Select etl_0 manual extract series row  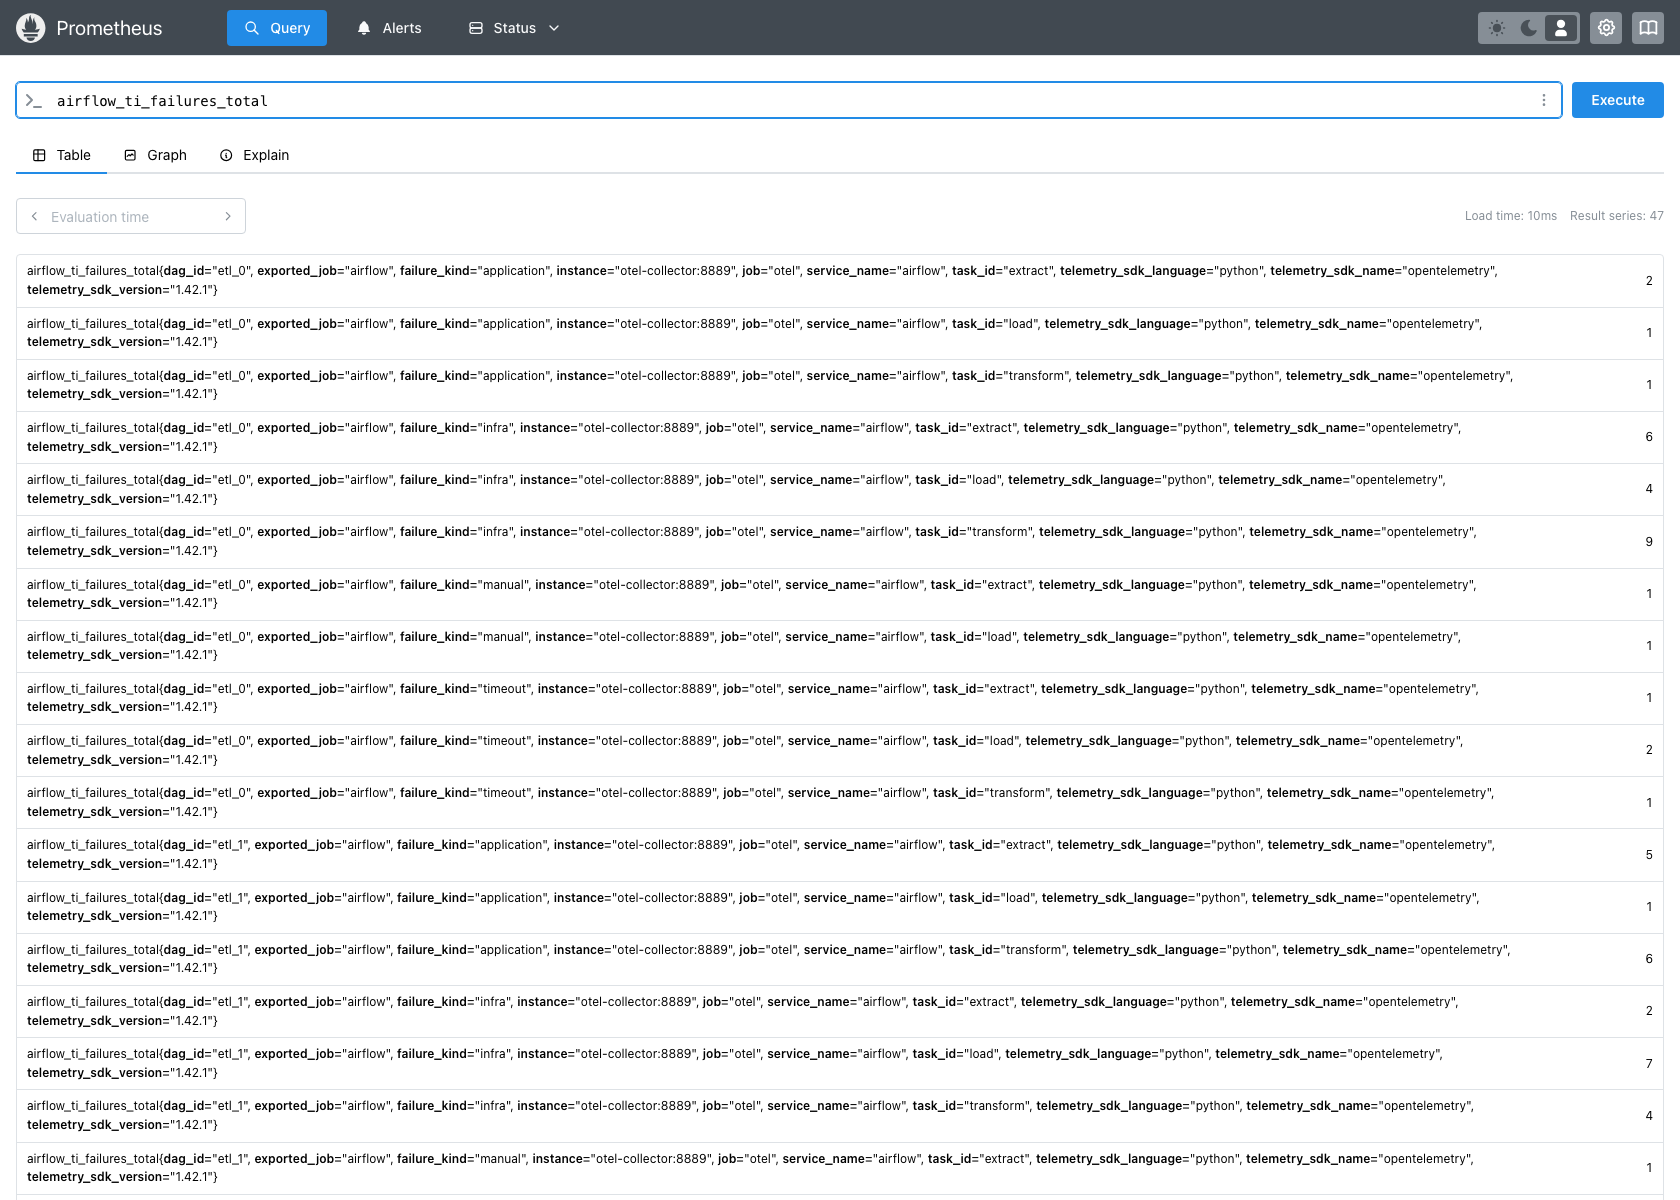coord(840,594)
